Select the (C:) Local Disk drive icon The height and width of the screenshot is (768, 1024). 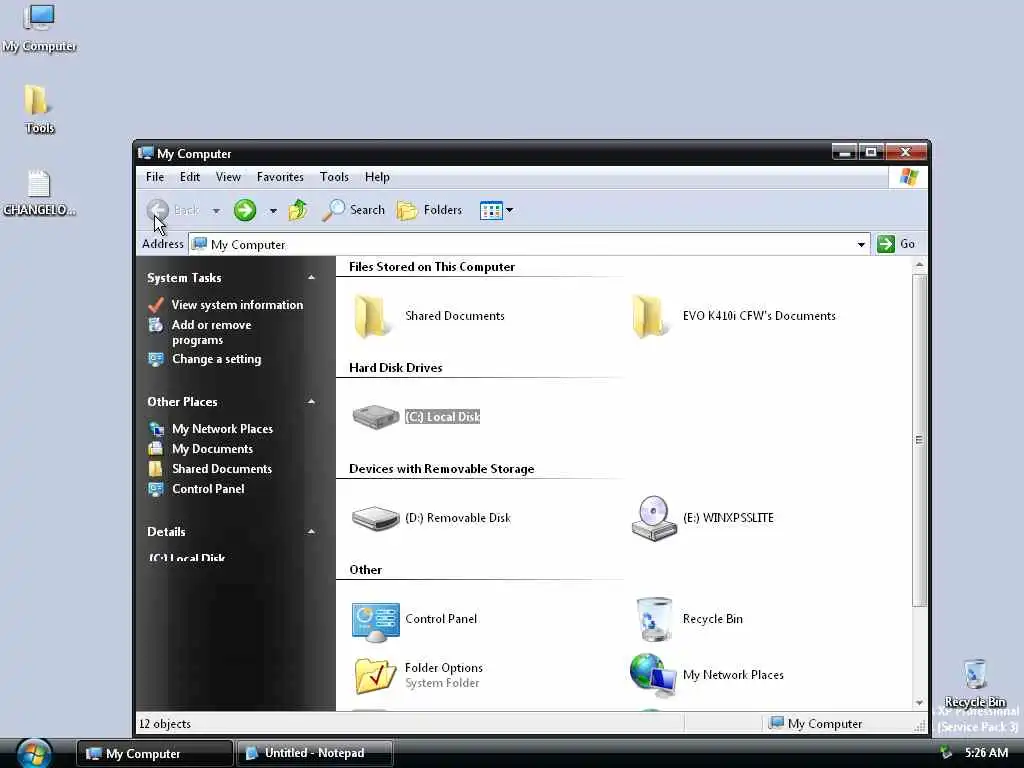point(376,417)
